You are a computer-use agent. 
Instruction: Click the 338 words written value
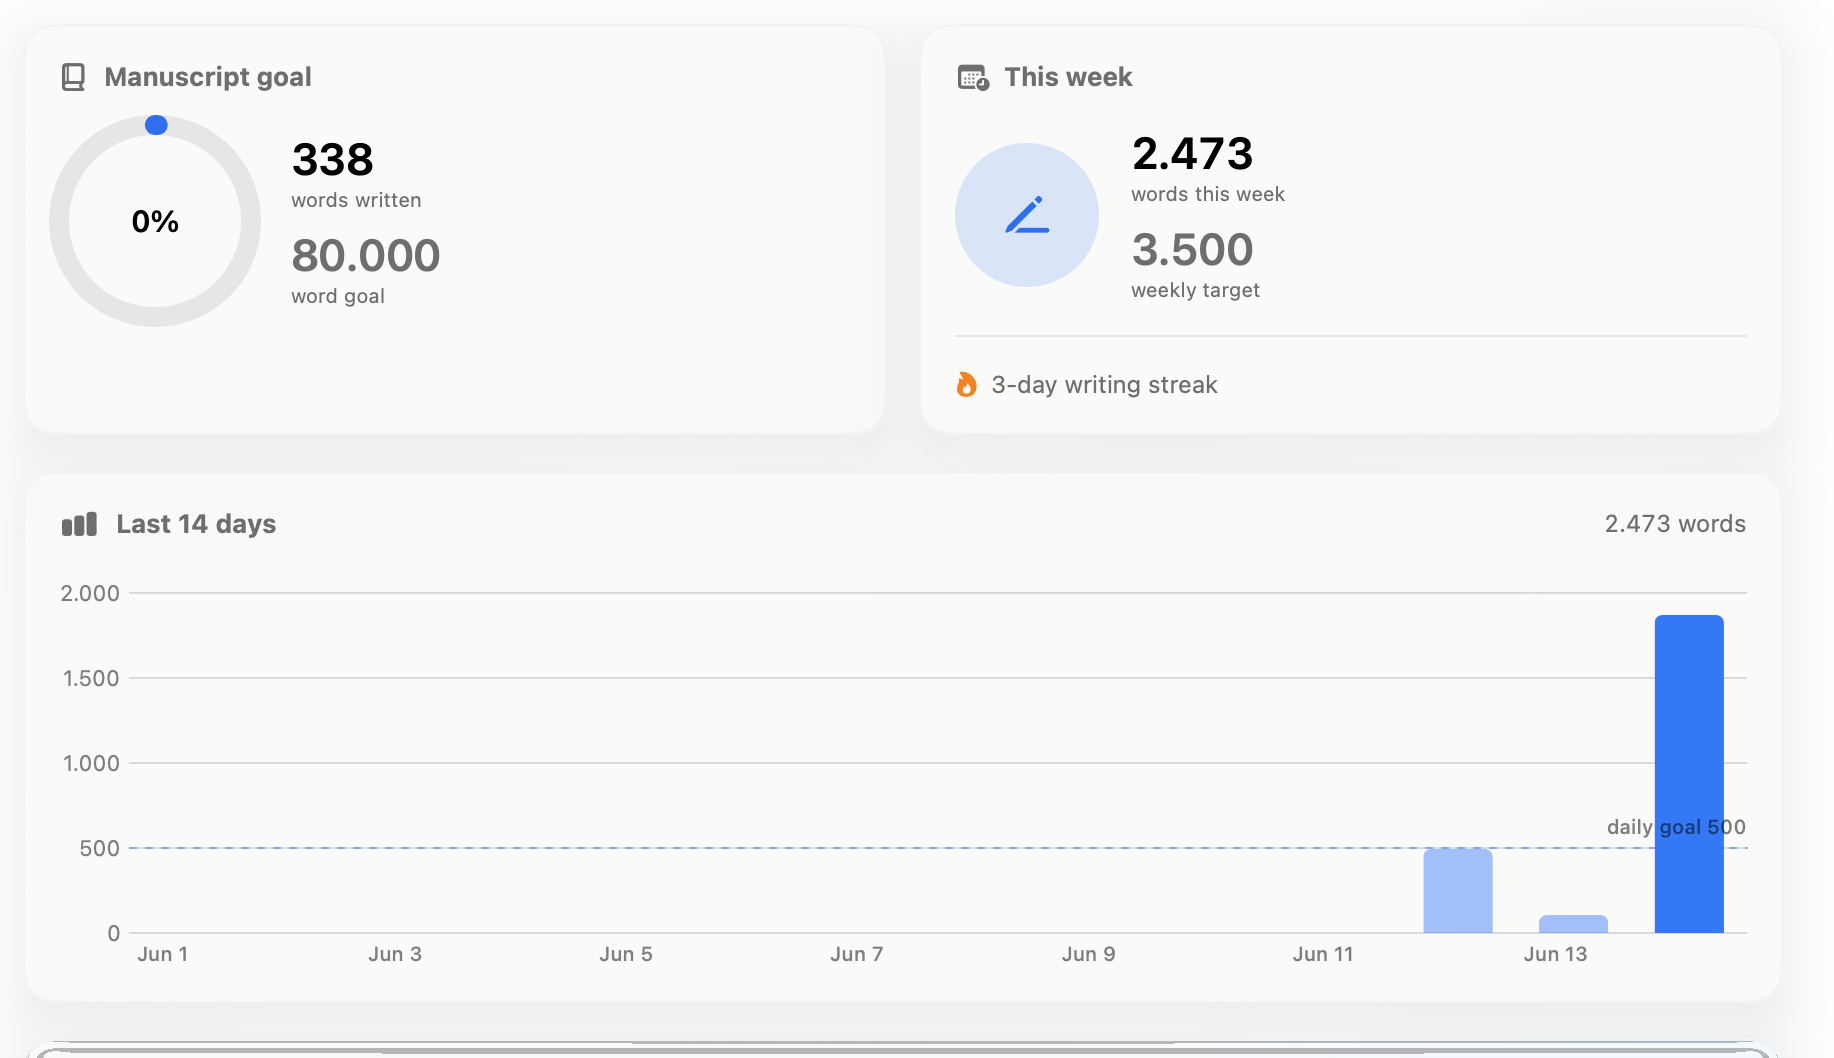[x=332, y=159]
